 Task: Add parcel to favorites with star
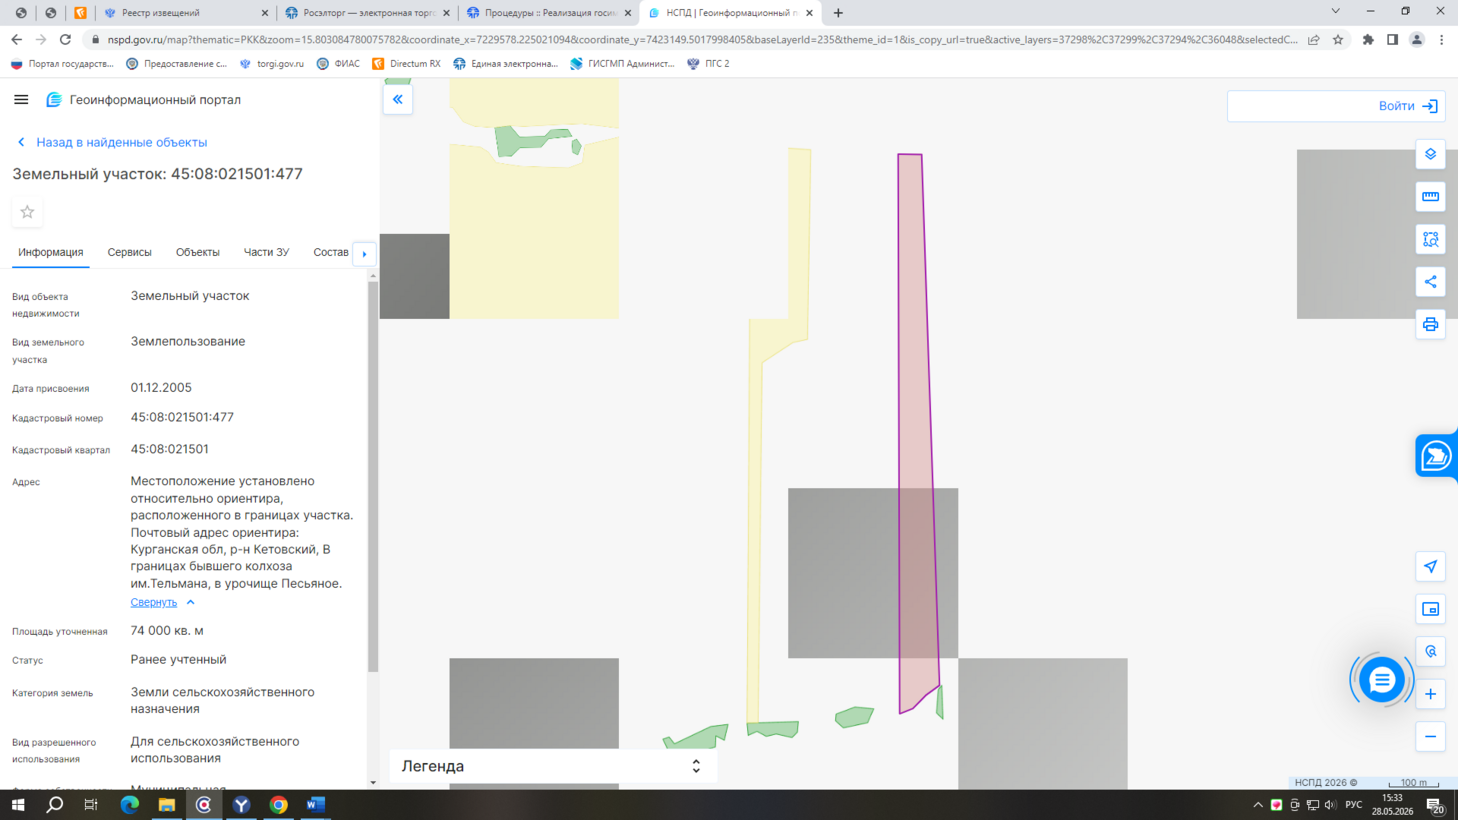pyautogui.click(x=27, y=212)
